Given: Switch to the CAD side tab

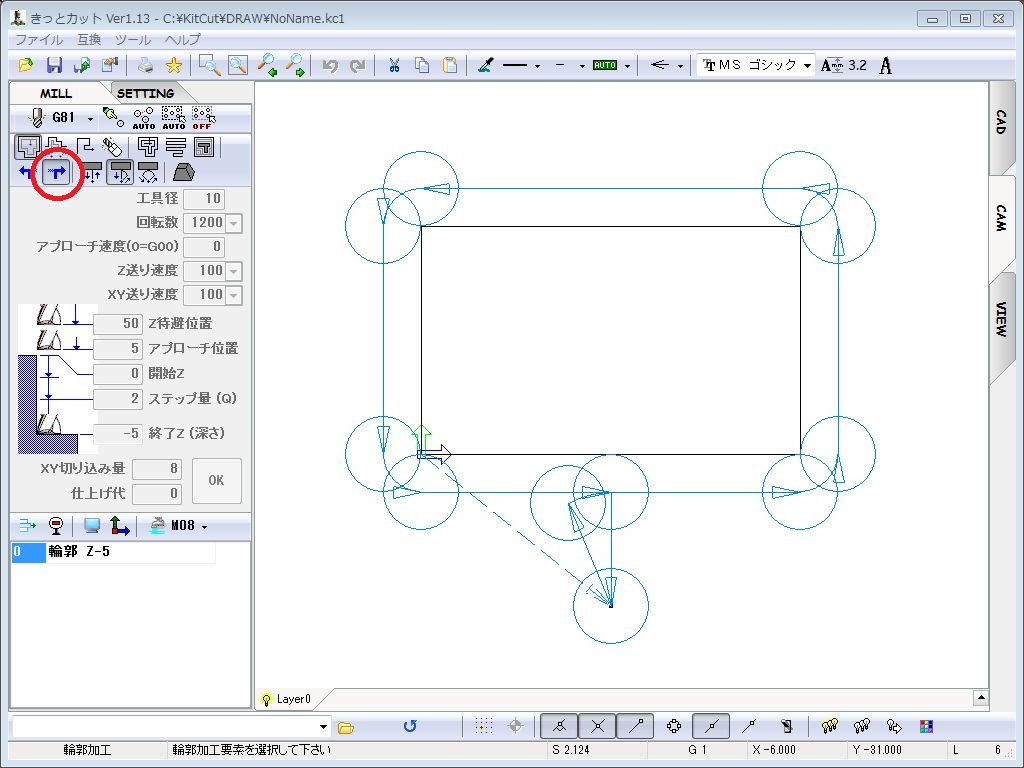Looking at the screenshot, I should [x=1001, y=123].
